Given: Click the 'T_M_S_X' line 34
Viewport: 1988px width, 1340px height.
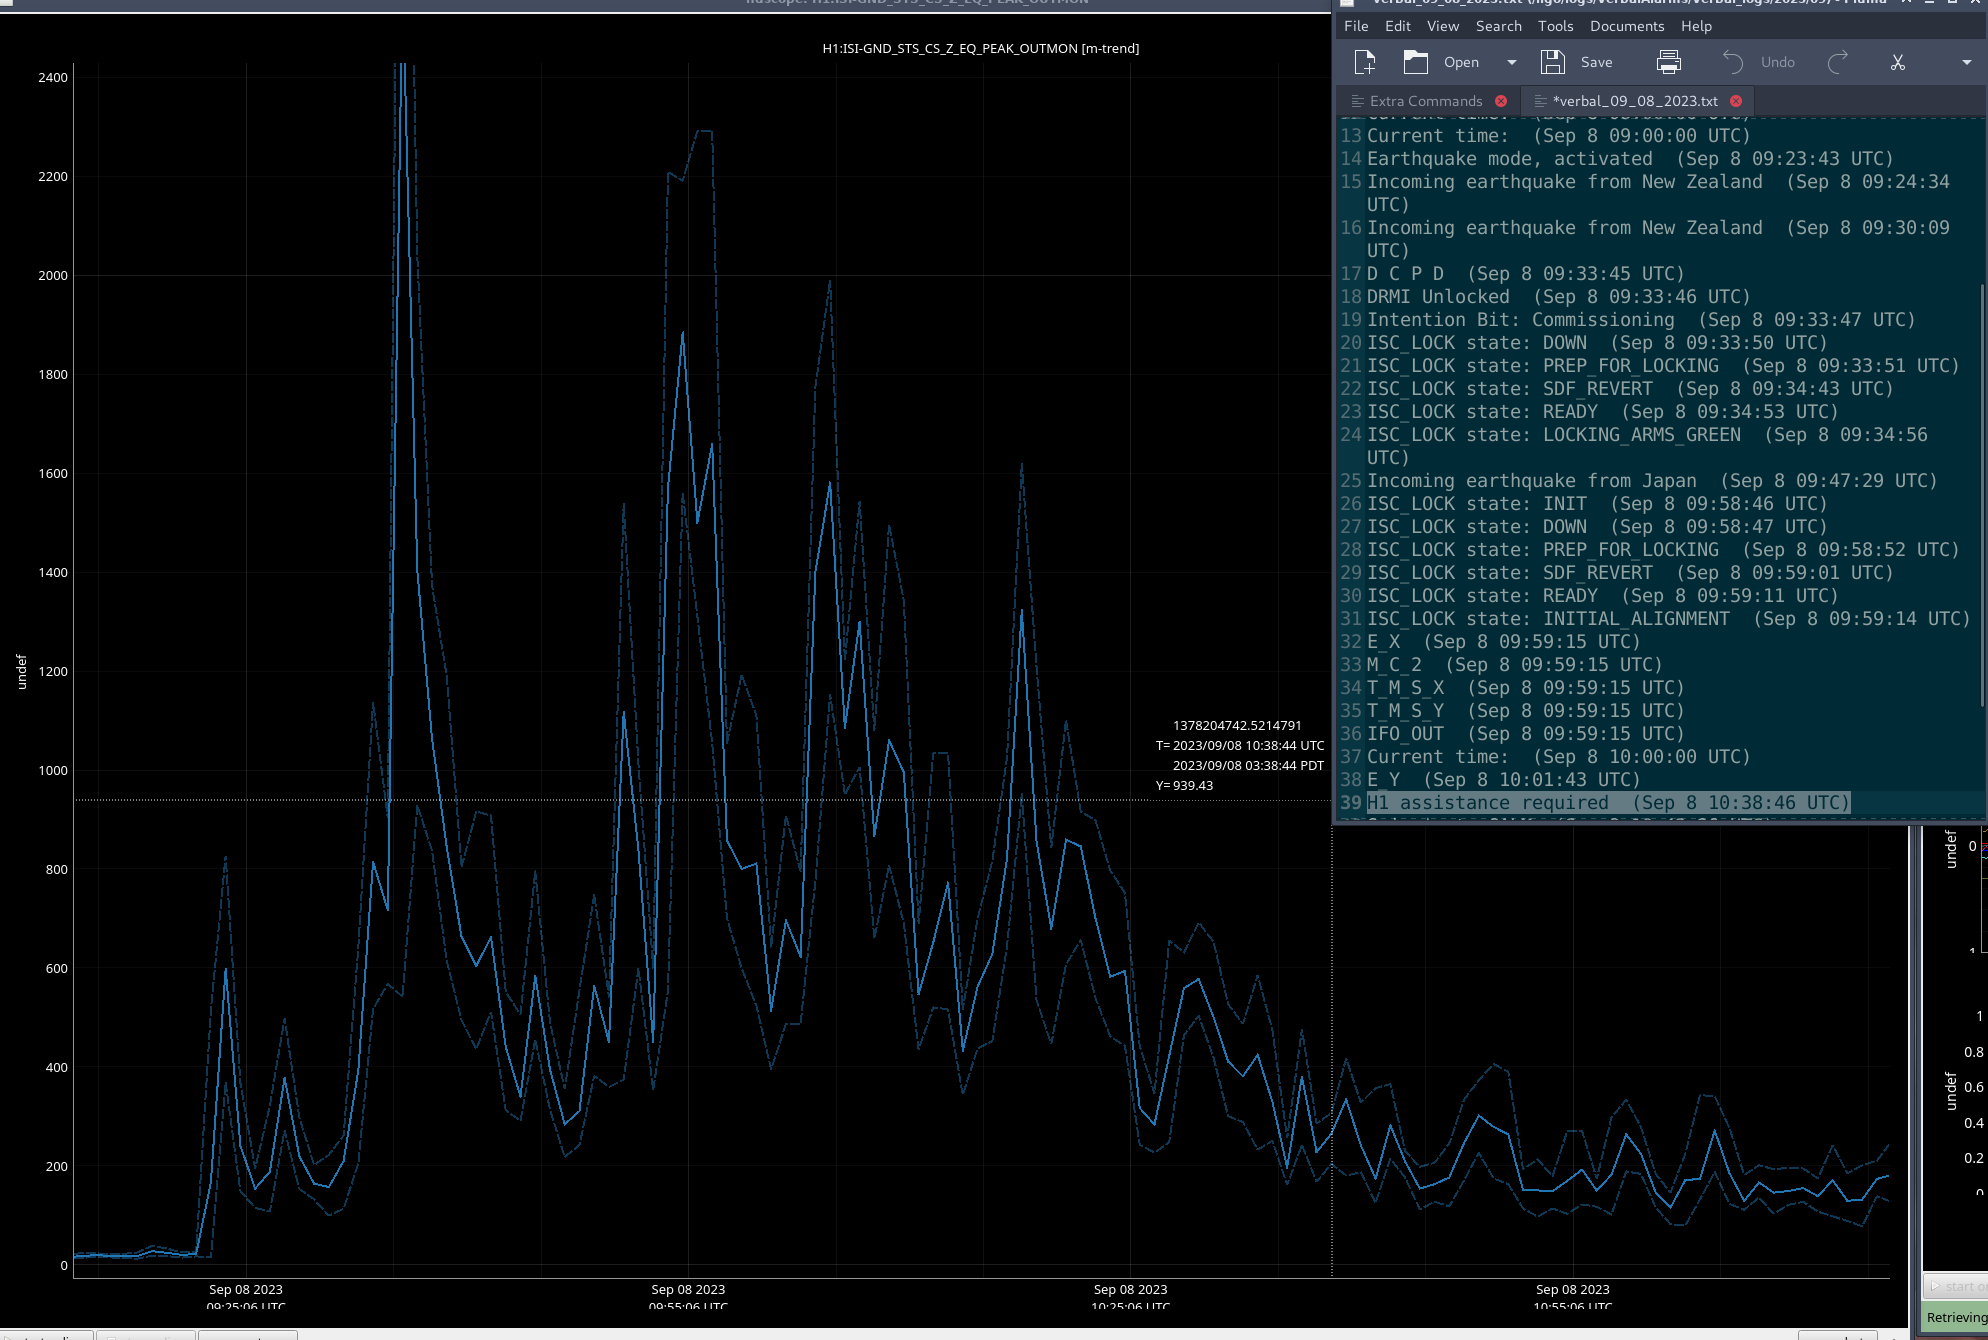Looking at the screenshot, I should pyautogui.click(x=1525, y=688).
